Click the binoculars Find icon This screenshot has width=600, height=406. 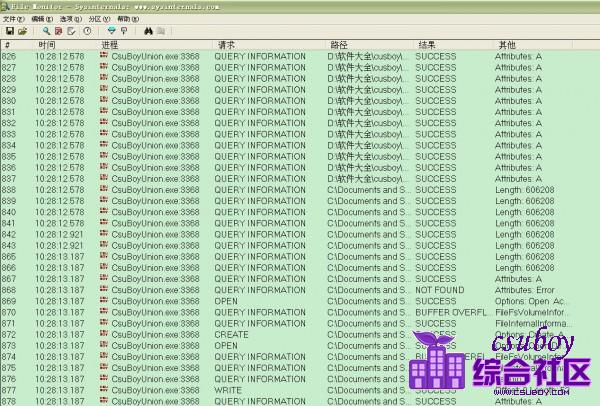click(x=147, y=31)
